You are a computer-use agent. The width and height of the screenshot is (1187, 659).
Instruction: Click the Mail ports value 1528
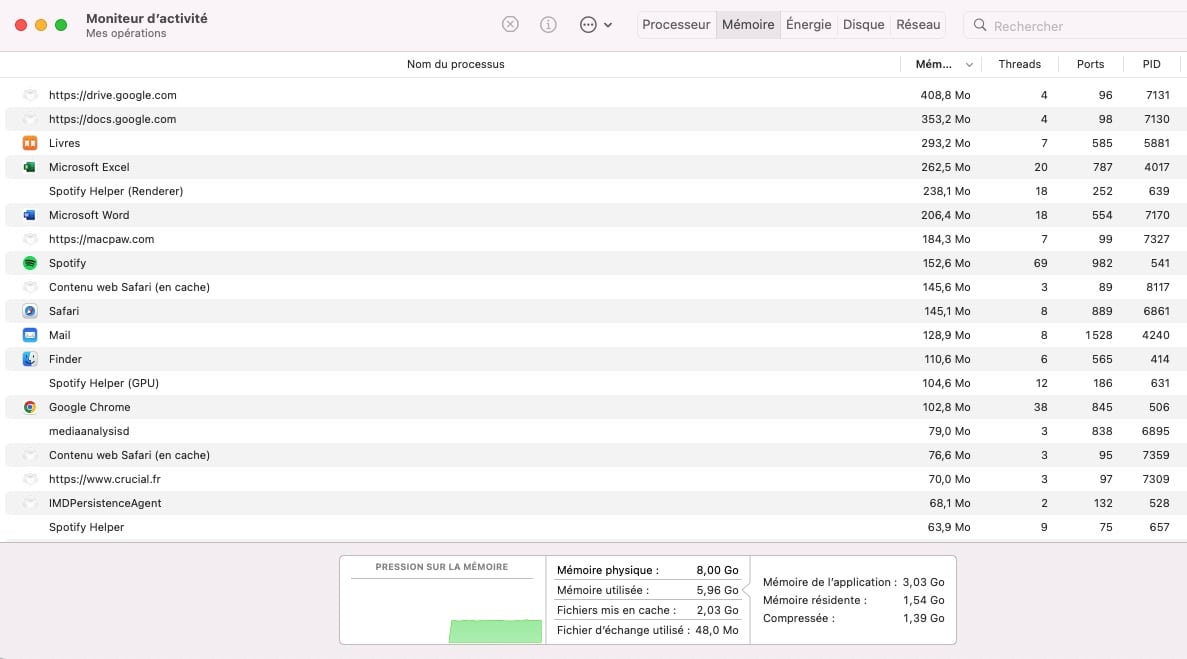click(x=1098, y=335)
